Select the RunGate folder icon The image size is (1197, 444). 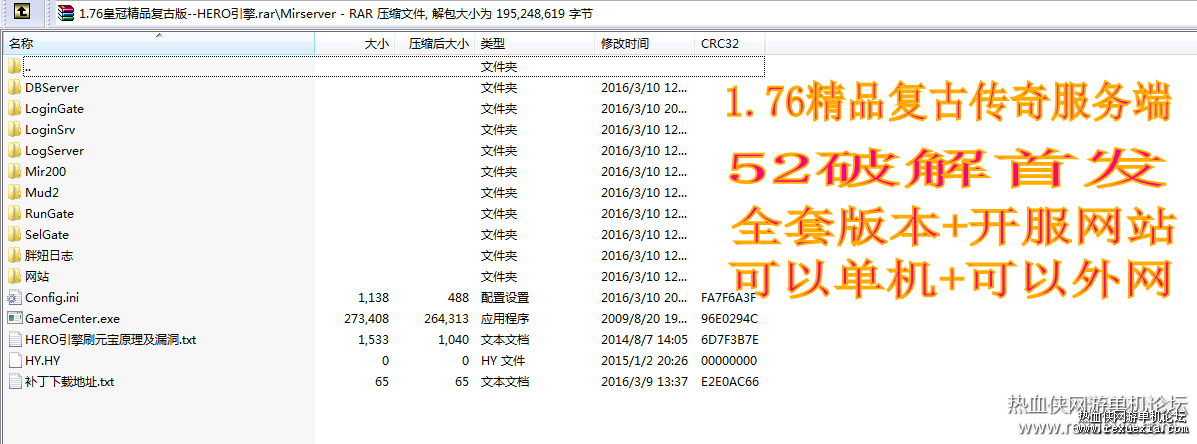point(15,213)
